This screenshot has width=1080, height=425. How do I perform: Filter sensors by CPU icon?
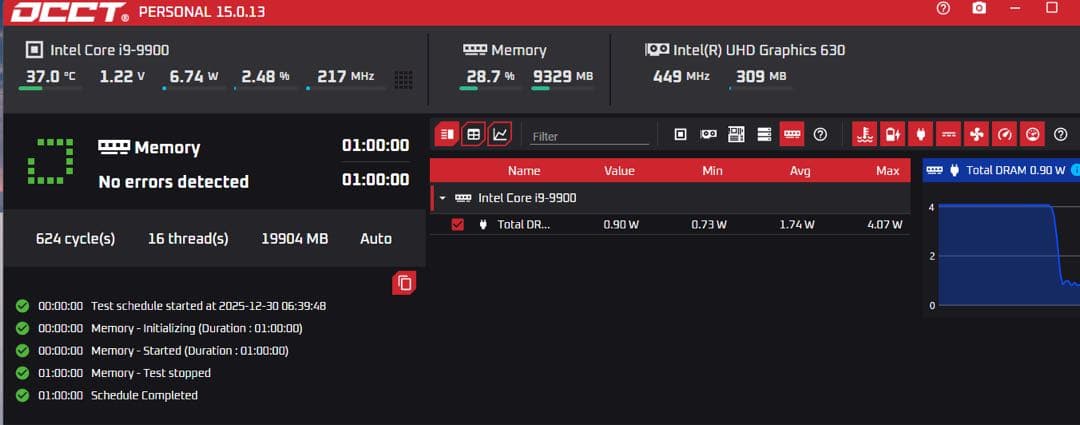pos(680,134)
